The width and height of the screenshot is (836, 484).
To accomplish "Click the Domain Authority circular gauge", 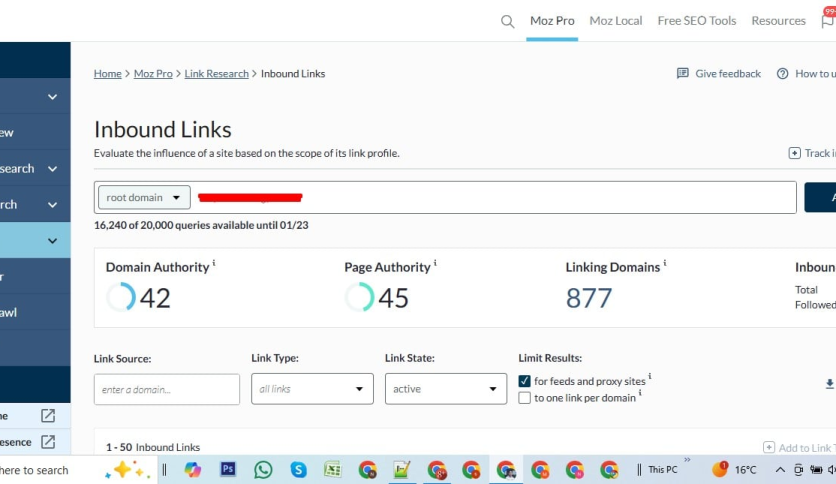I will tap(121, 297).
